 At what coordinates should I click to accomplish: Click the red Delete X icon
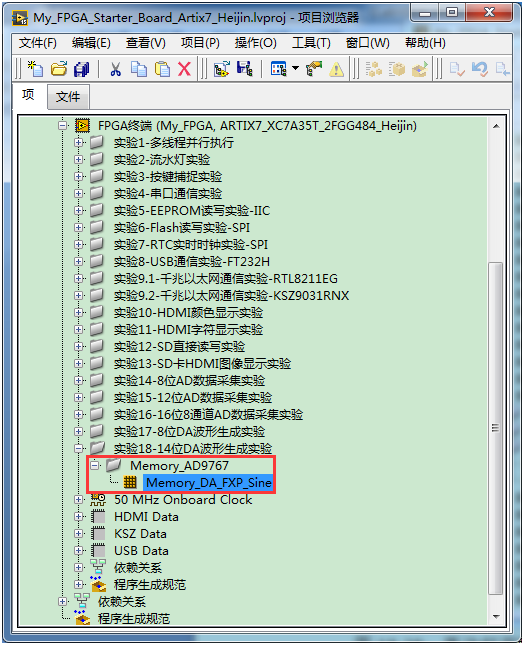(184, 69)
